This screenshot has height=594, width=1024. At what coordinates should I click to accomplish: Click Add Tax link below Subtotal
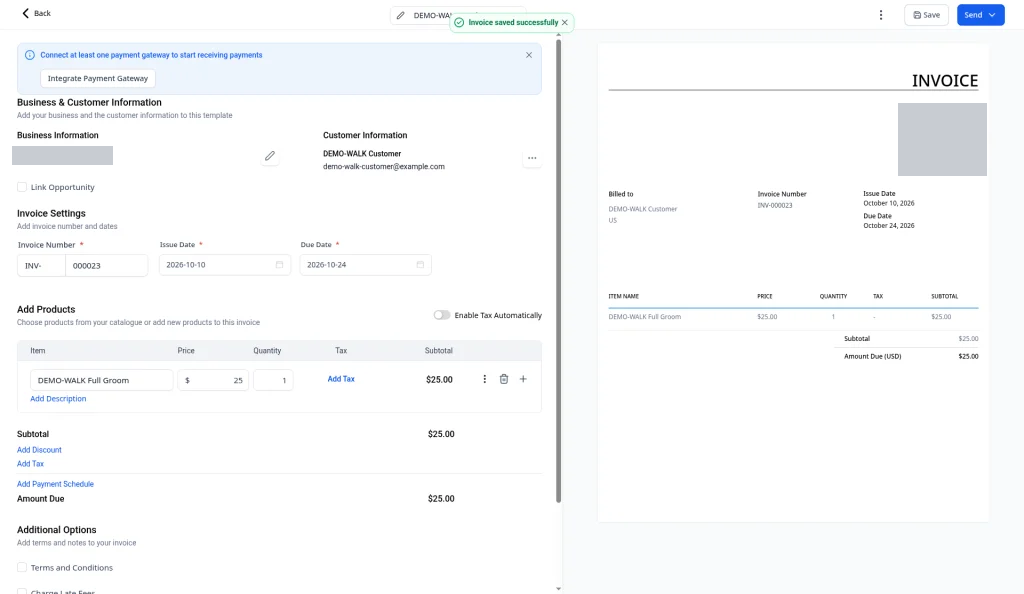click(30, 463)
